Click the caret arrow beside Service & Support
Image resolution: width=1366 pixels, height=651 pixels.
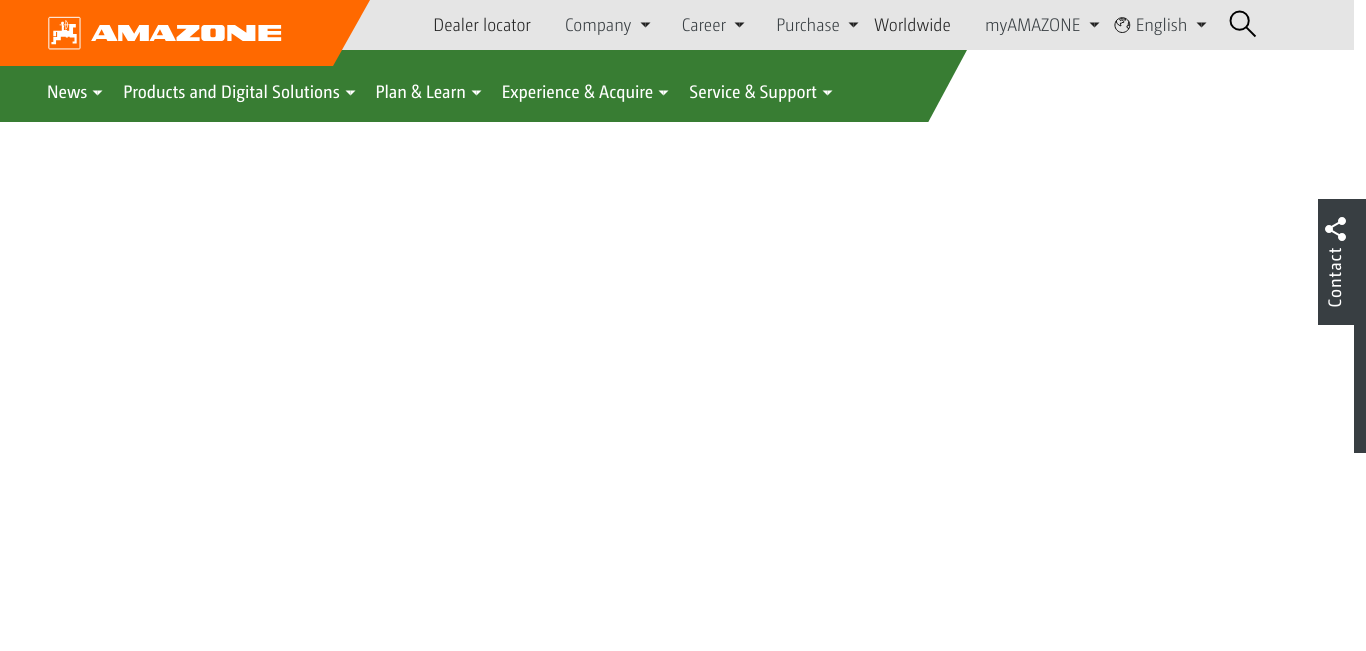tap(827, 93)
